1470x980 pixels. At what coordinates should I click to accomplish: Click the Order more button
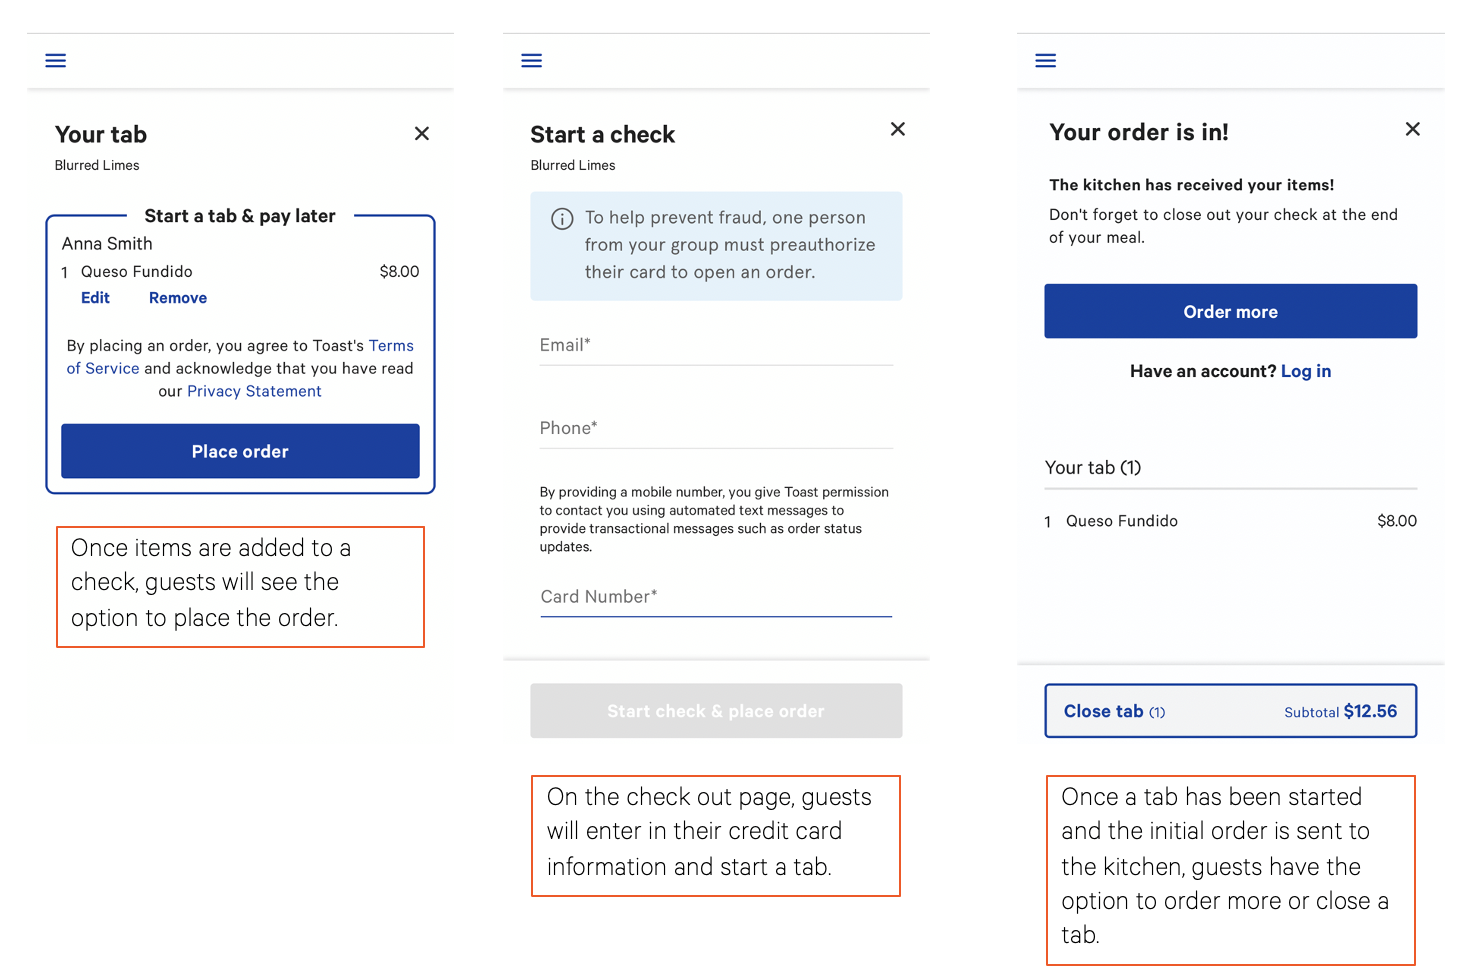click(x=1230, y=311)
